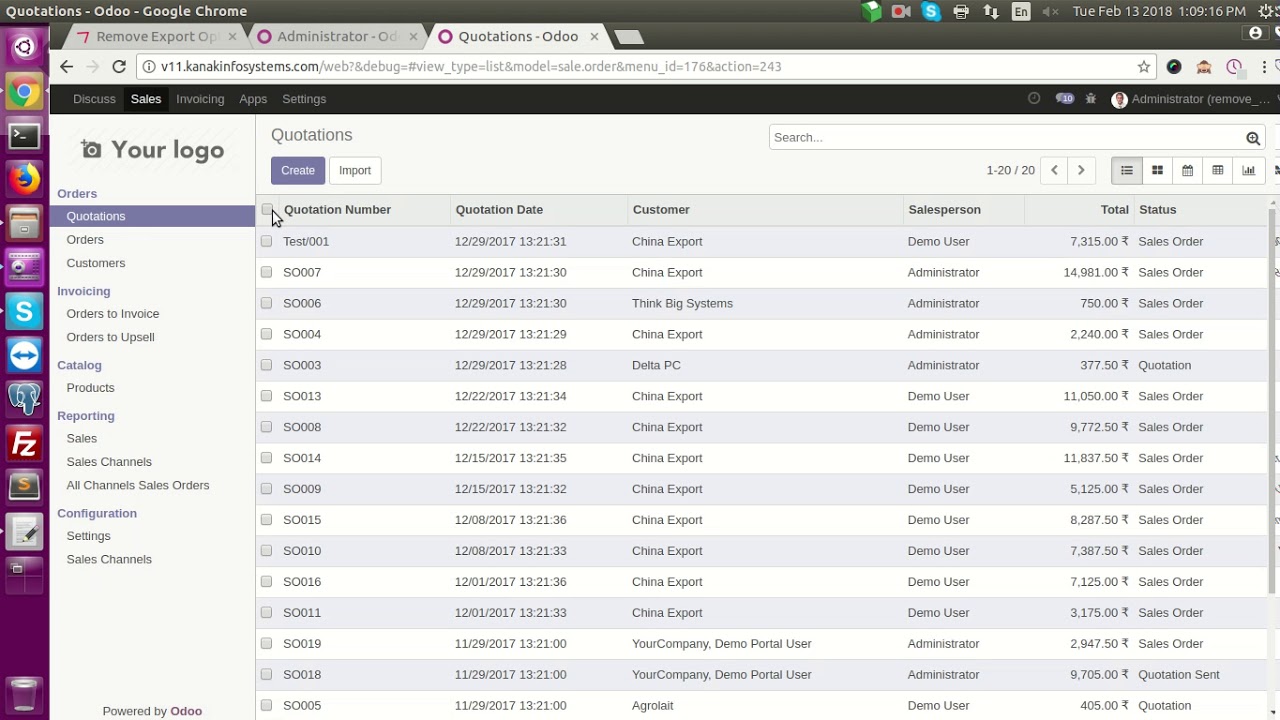Click the Import button
1280x720 pixels.
click(355, 170)
